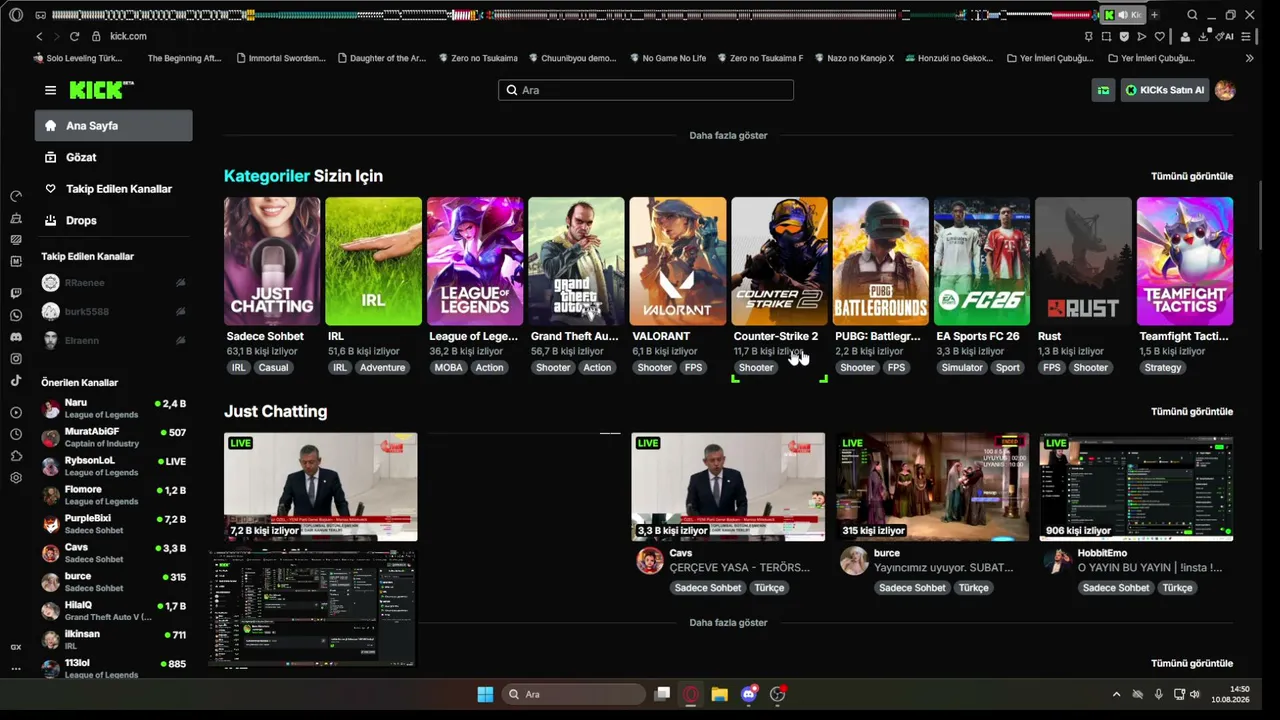Viewport: 1280px width, 720px height.
Task: Open HobbitEmo live stream thumbnail
Action: coord(1136,487)
